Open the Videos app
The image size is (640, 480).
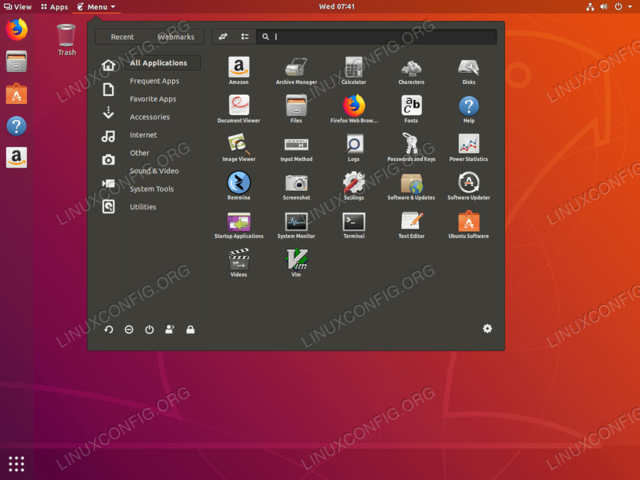(x=239, y=263)
